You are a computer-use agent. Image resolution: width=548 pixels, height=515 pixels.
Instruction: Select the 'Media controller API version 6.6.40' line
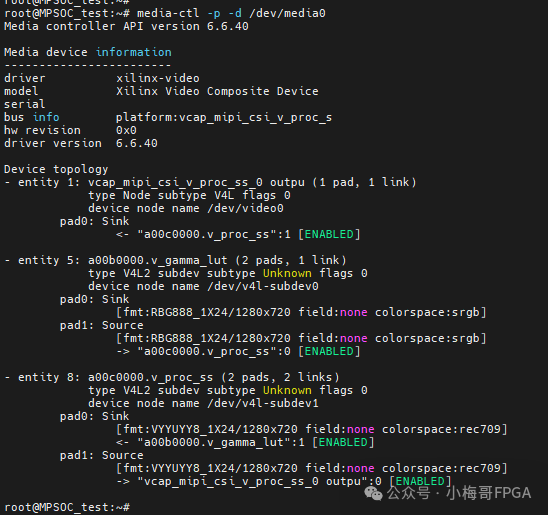126,26
